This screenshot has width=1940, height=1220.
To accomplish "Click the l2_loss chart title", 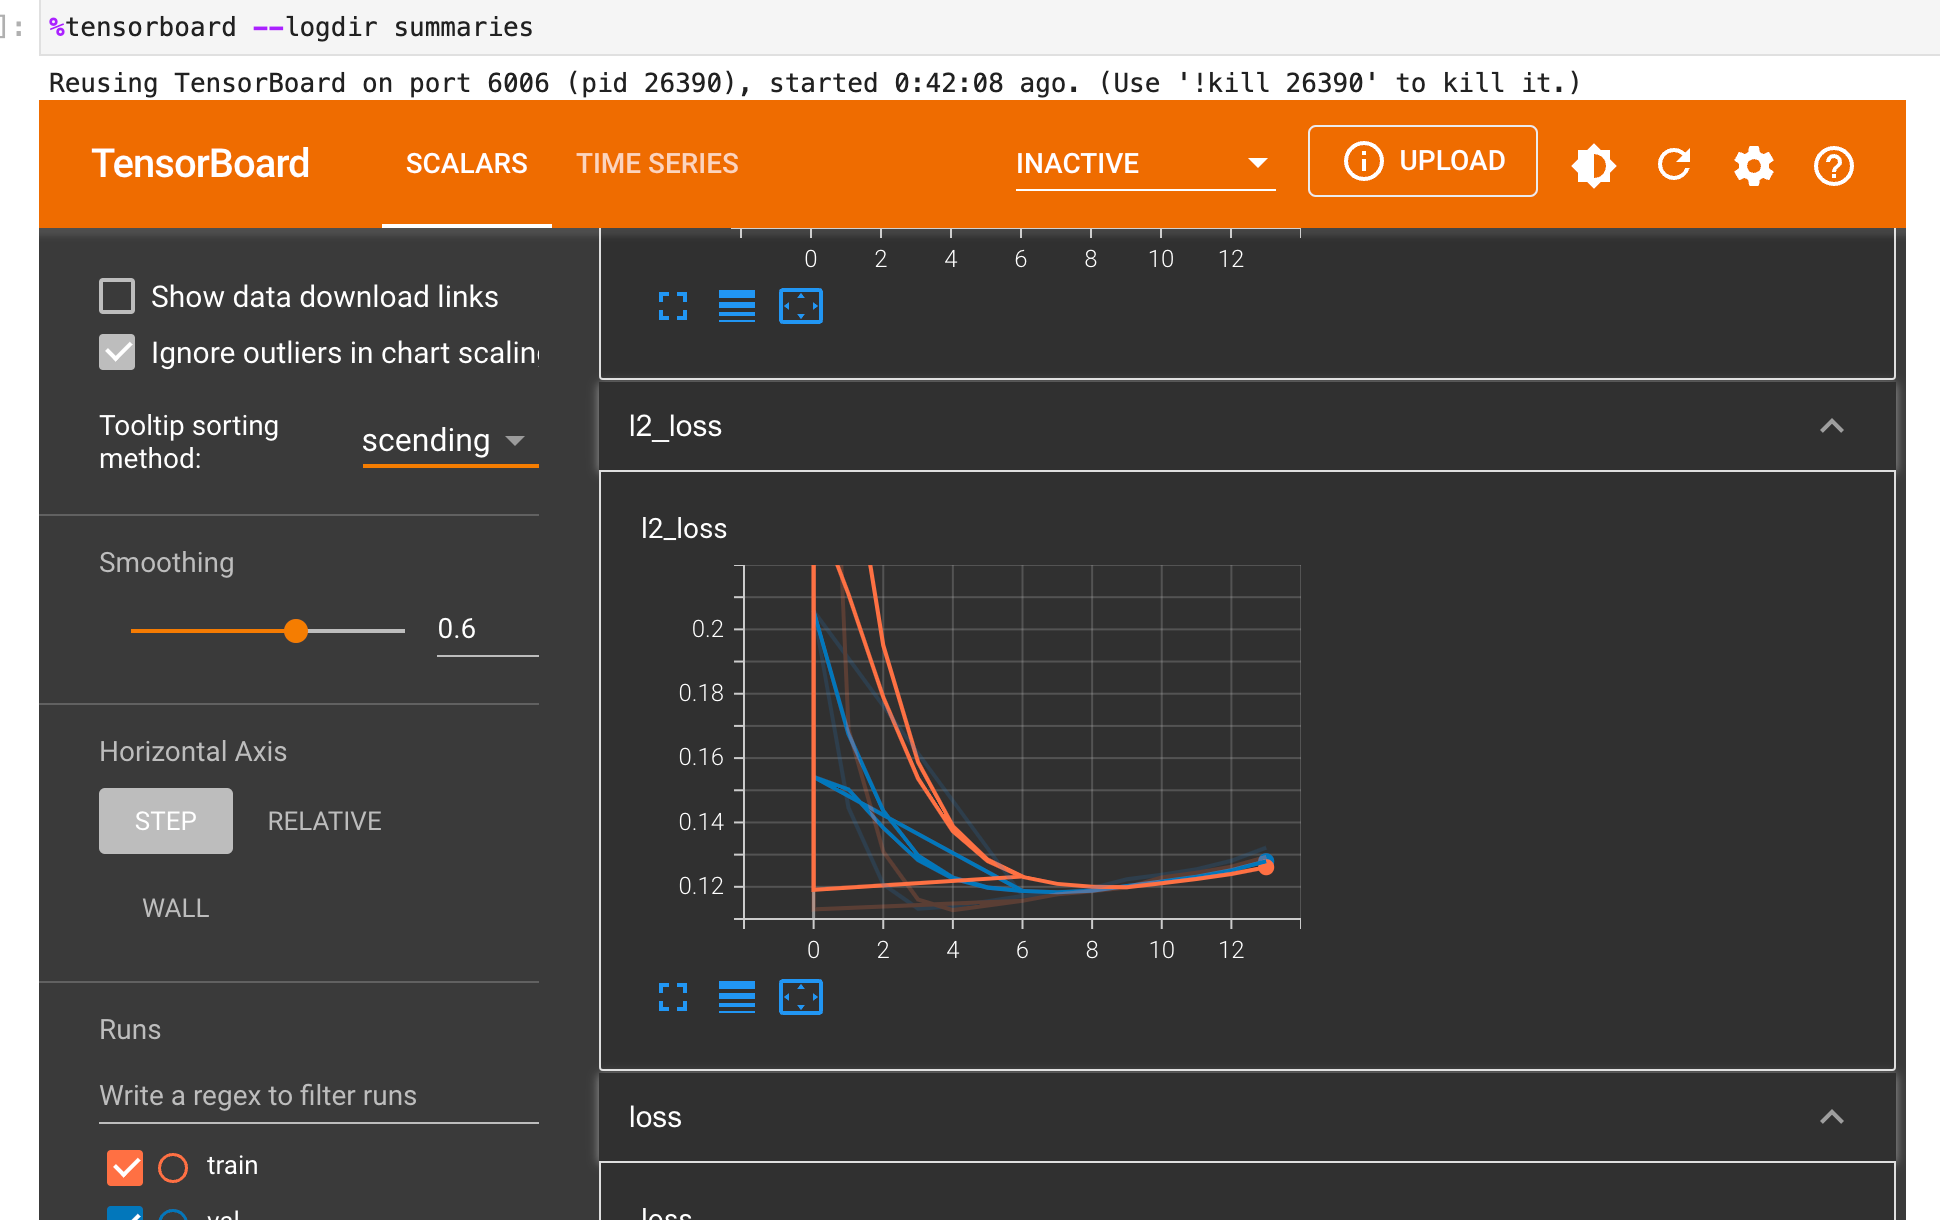I will 684,528.
